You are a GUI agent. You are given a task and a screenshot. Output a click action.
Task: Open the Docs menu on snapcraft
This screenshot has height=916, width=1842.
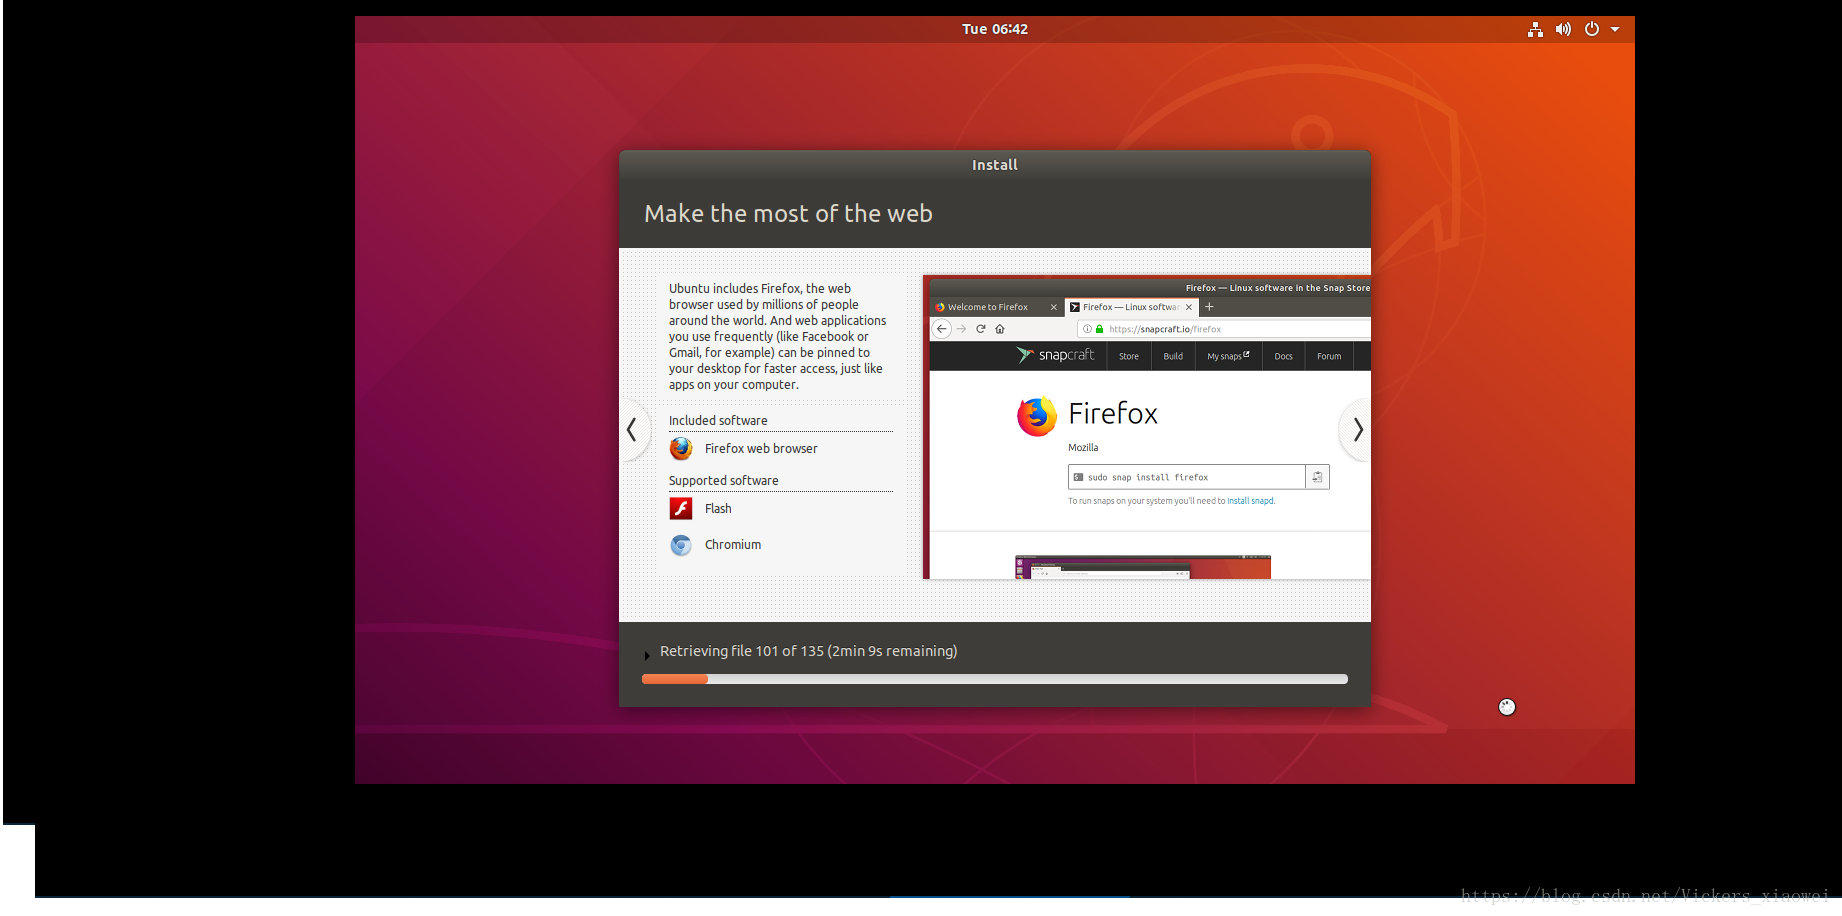click(1284, 356)
